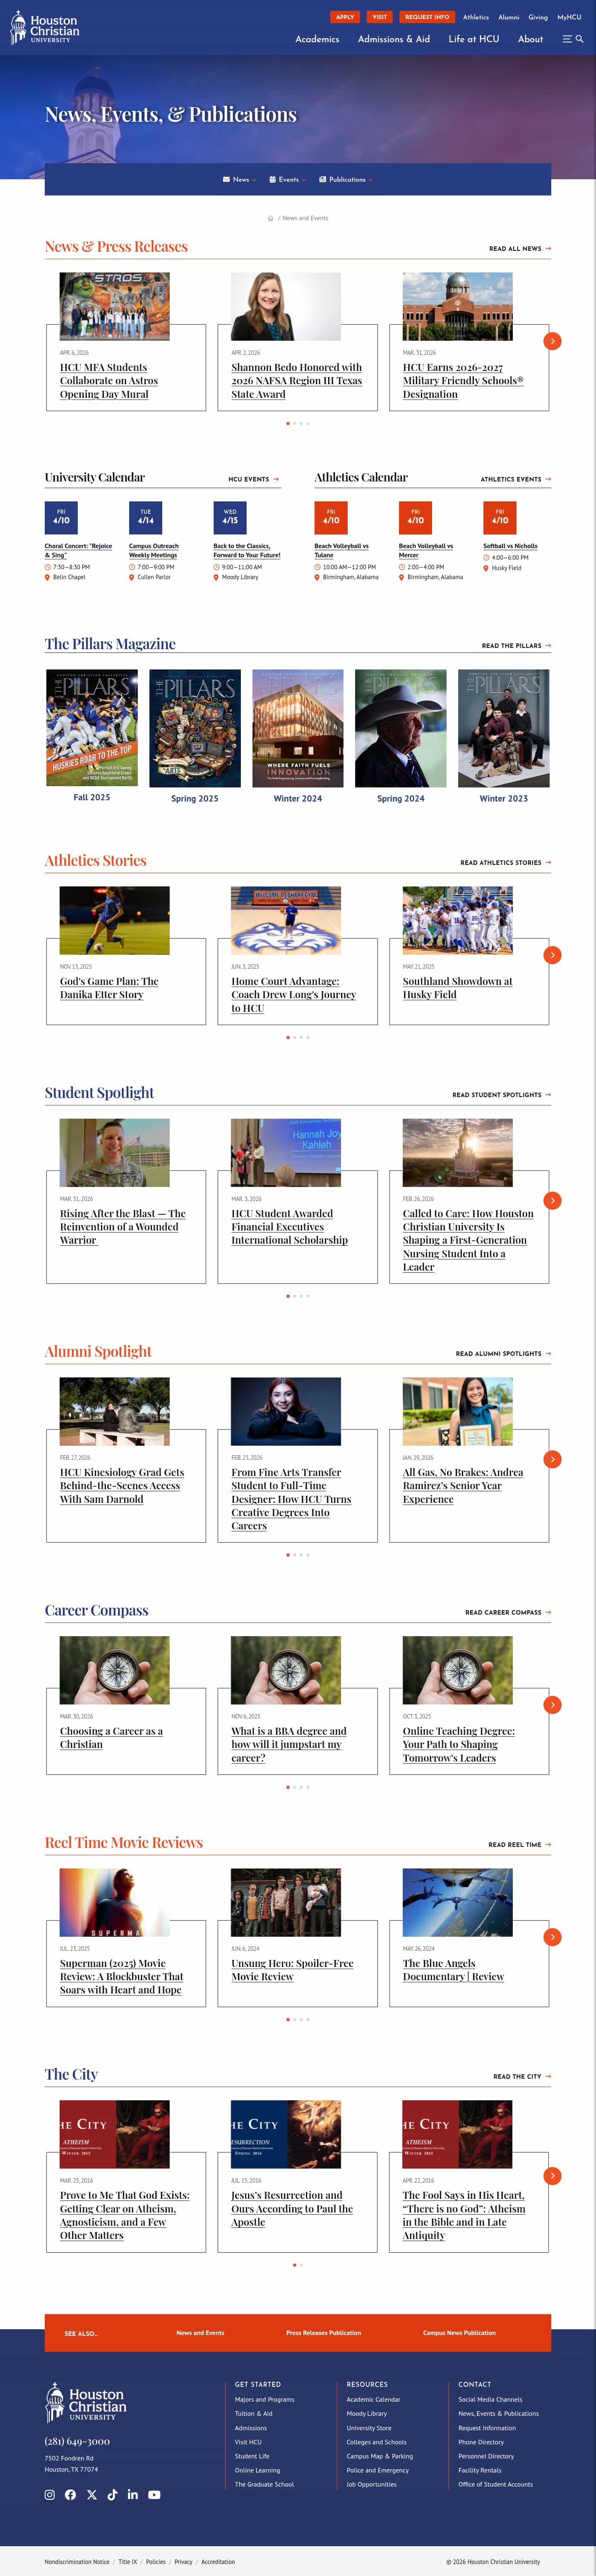Image resolution: width=596 pixels, height=2576 pixels.
Task: Advance Athletics Stories carousel with next arrow
Action: pos(552,955)
